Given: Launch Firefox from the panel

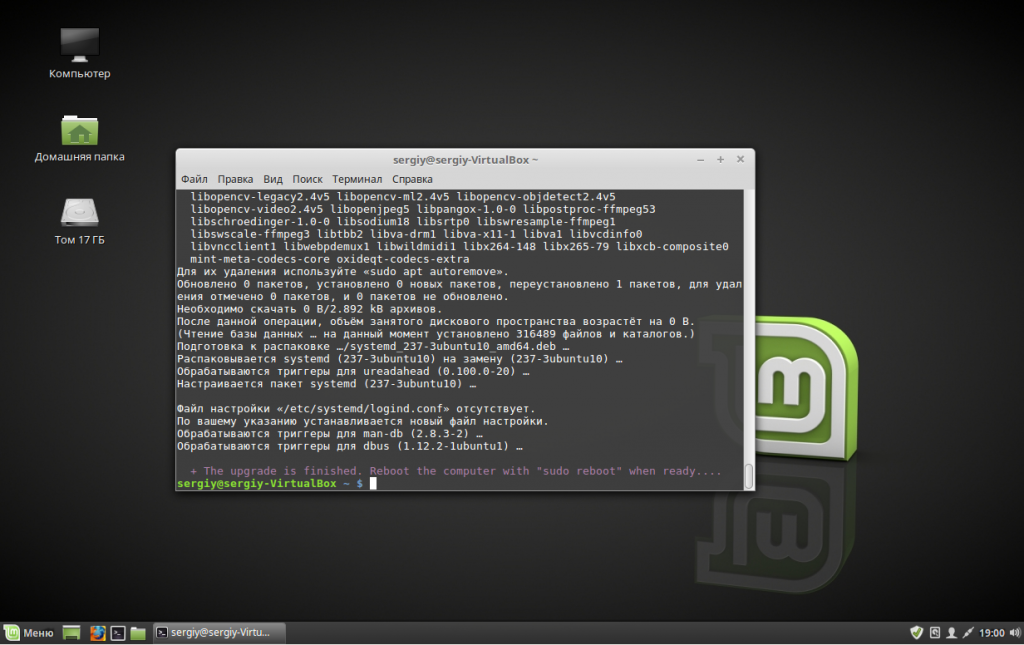Looking at the screenshot, I should 97,632.
